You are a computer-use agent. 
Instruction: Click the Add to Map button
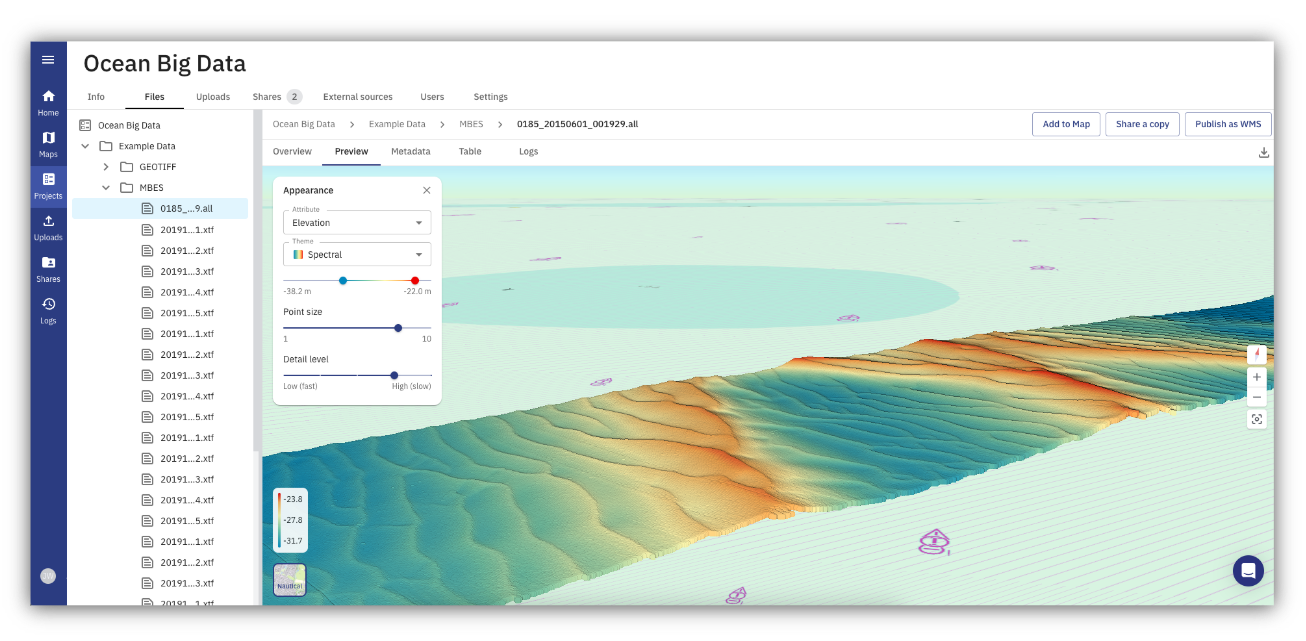[1066, 124]
